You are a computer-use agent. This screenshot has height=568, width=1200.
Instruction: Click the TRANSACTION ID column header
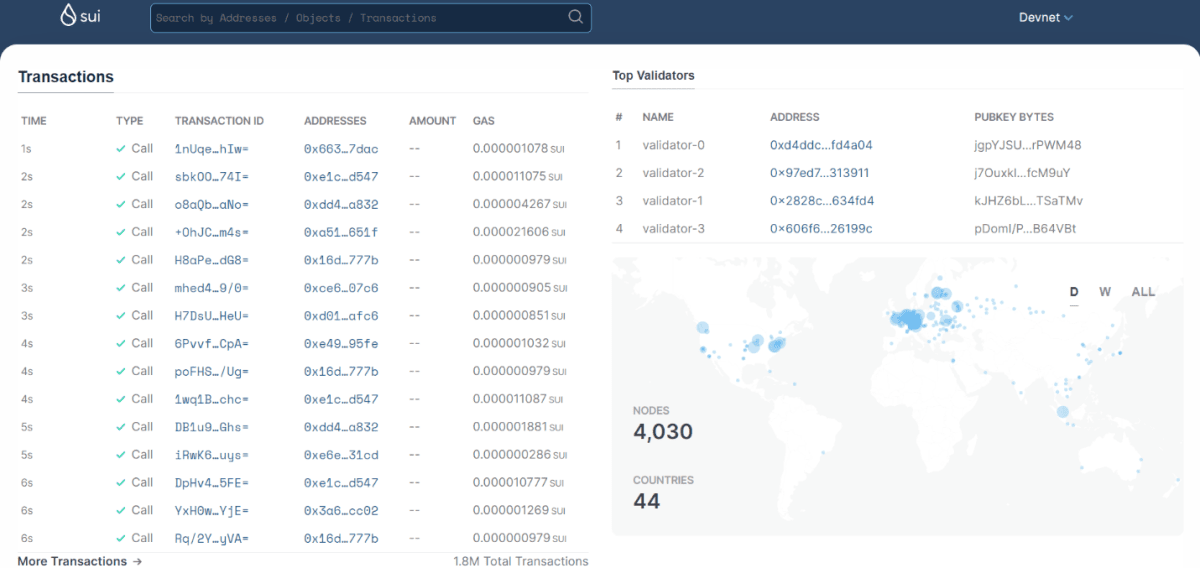coord(219,121)
